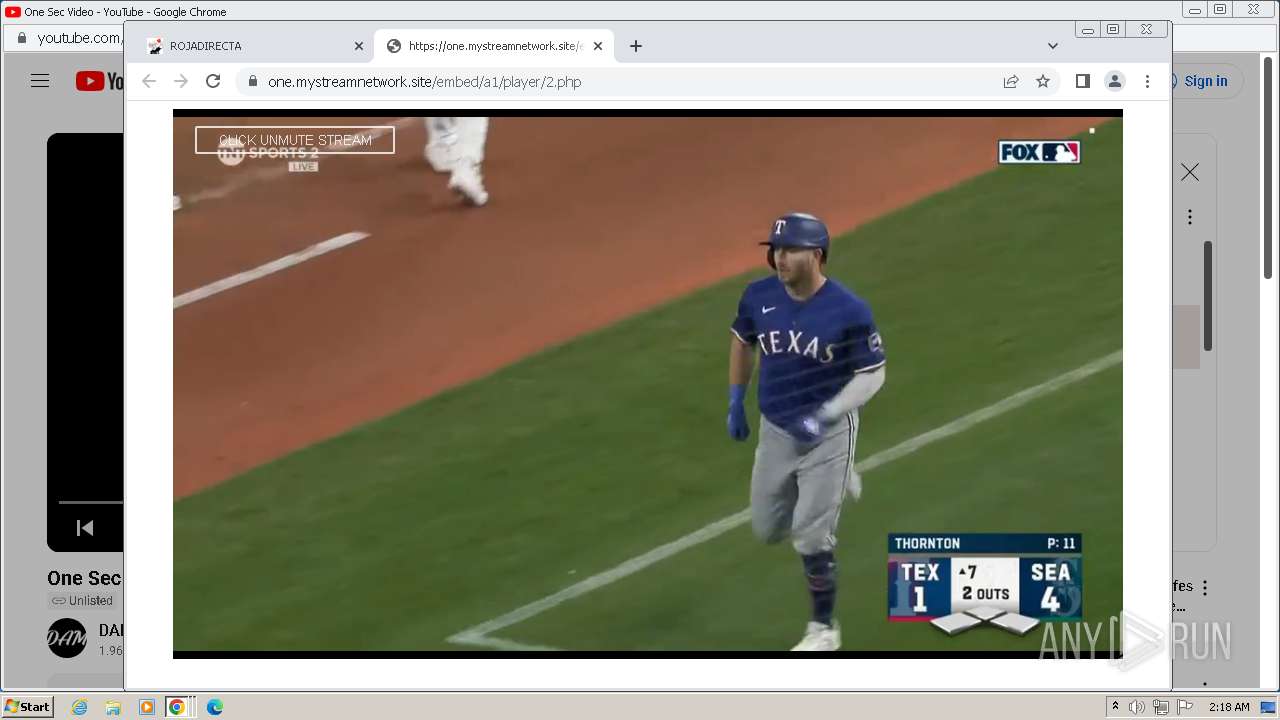Open DAM channel avatar on YouTube

click(x=67, y=638)
